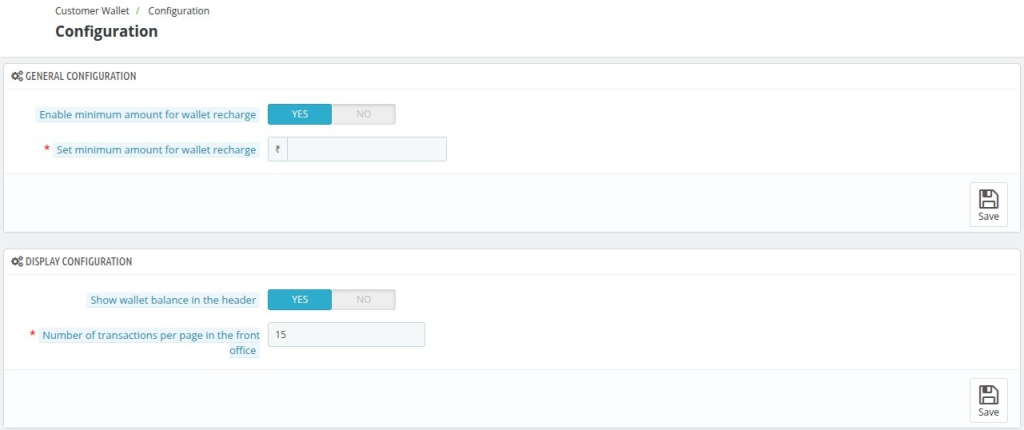1024x430 pixels.
Task: Click the Display Configuration gears icon
Action: click(17, 261)
